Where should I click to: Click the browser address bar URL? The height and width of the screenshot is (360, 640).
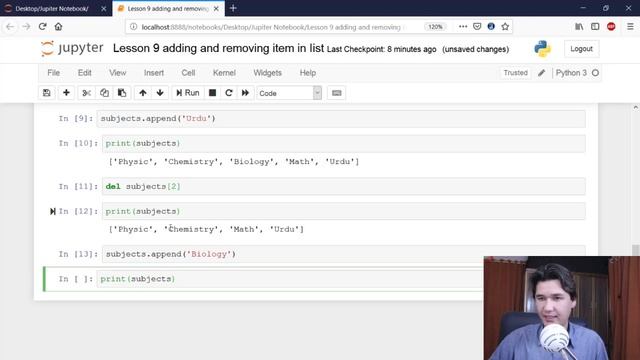(x=271, y=27)
